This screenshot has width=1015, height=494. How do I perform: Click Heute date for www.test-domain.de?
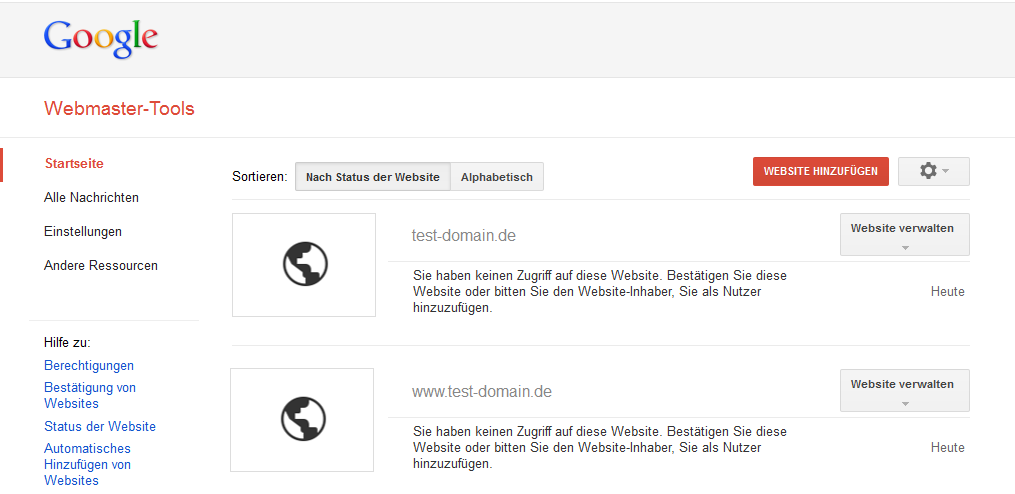tap(948, 447)
